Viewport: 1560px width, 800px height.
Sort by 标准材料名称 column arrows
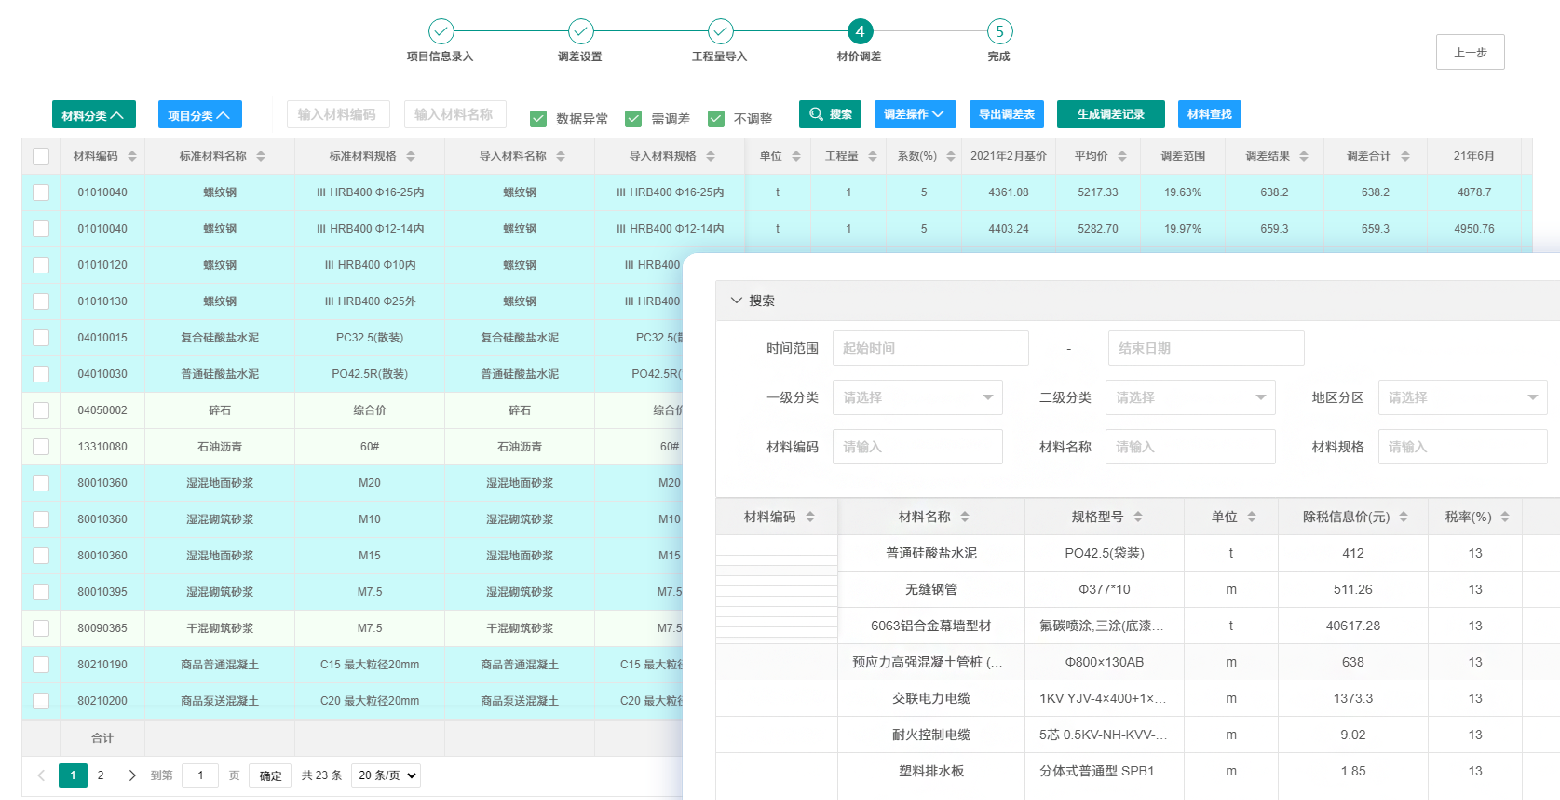261,157
